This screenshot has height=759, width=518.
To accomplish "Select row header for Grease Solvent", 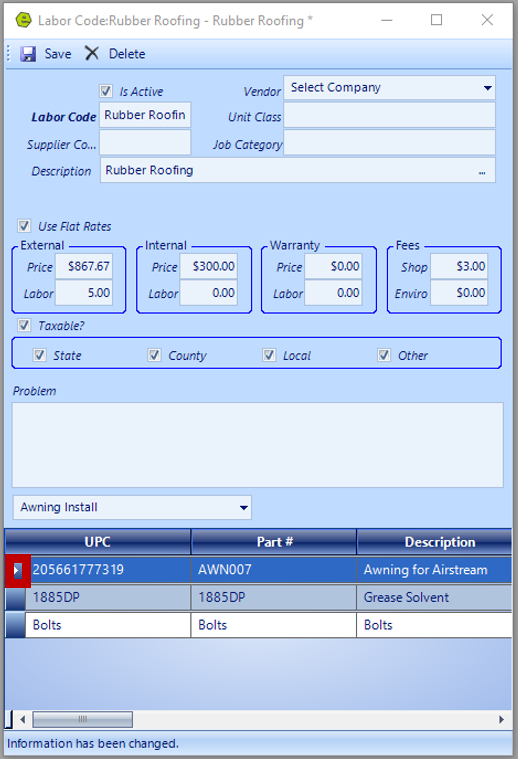I will 15,598.
